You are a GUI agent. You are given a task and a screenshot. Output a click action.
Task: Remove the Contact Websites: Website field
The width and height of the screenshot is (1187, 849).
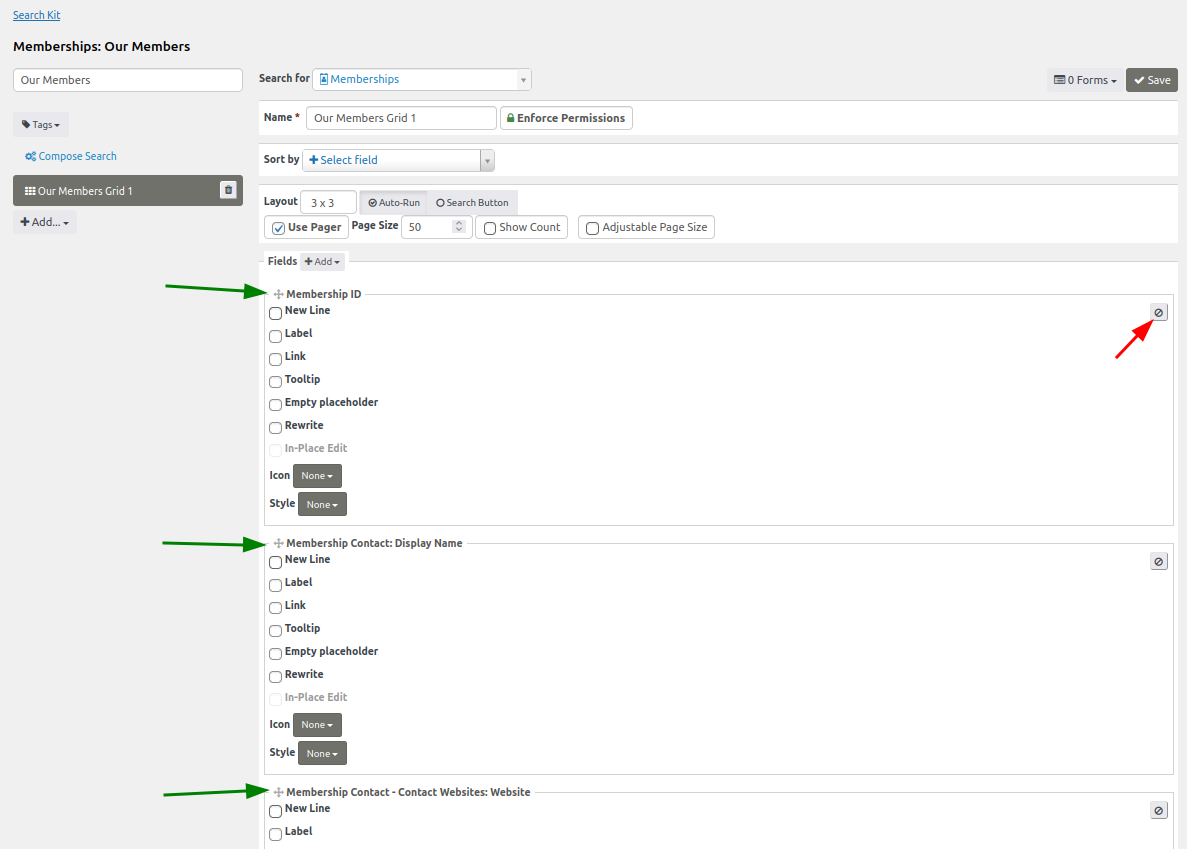coord(1159,811)
